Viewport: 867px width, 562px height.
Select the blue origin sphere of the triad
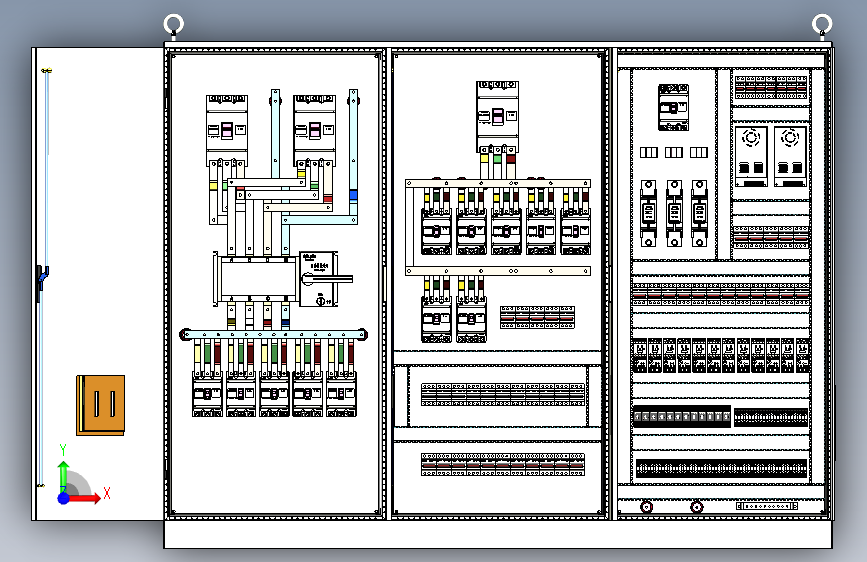(64, 498)
